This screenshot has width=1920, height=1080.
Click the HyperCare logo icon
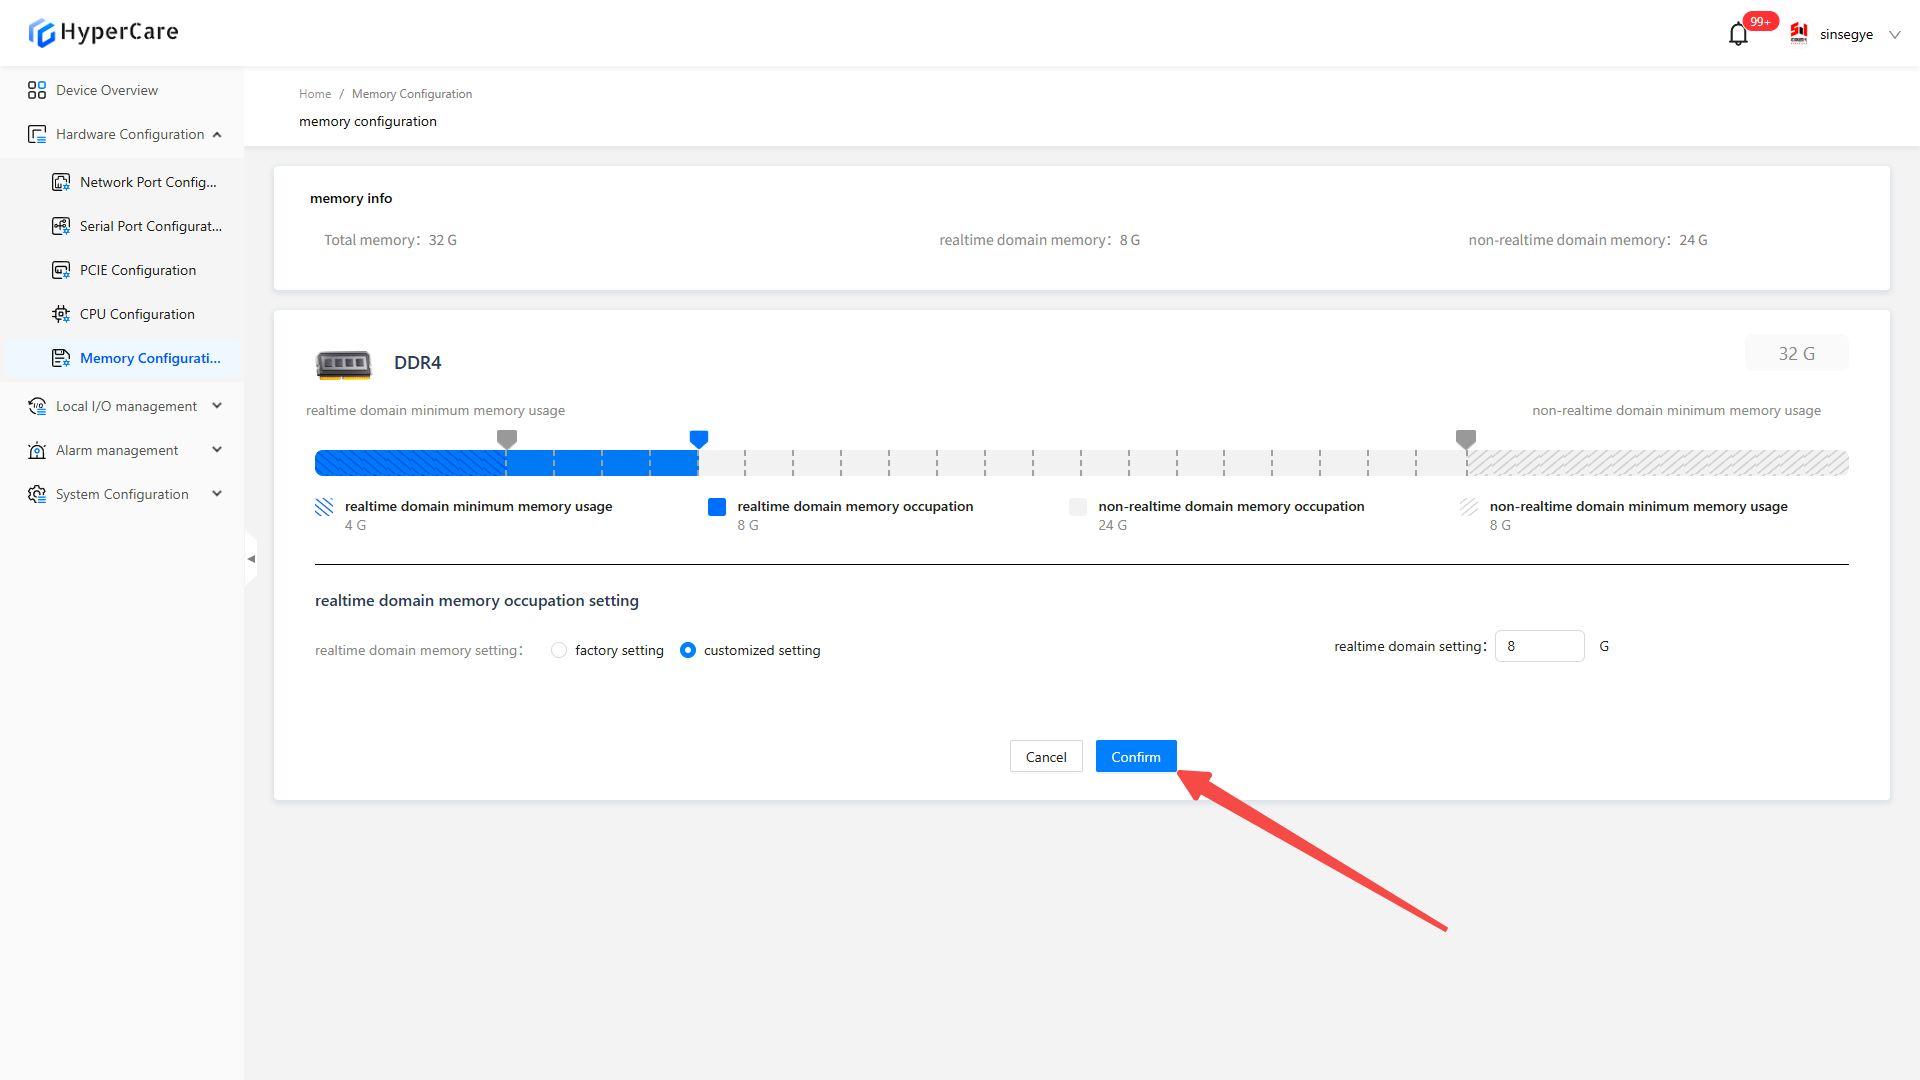[x=41, y=33]
